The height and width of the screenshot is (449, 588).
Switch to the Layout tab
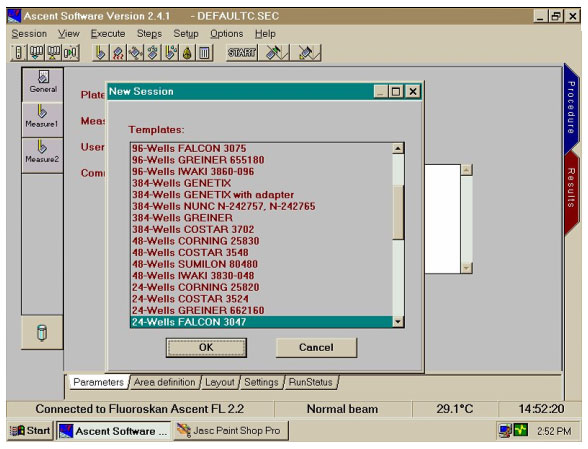click(x=219, y=382)
